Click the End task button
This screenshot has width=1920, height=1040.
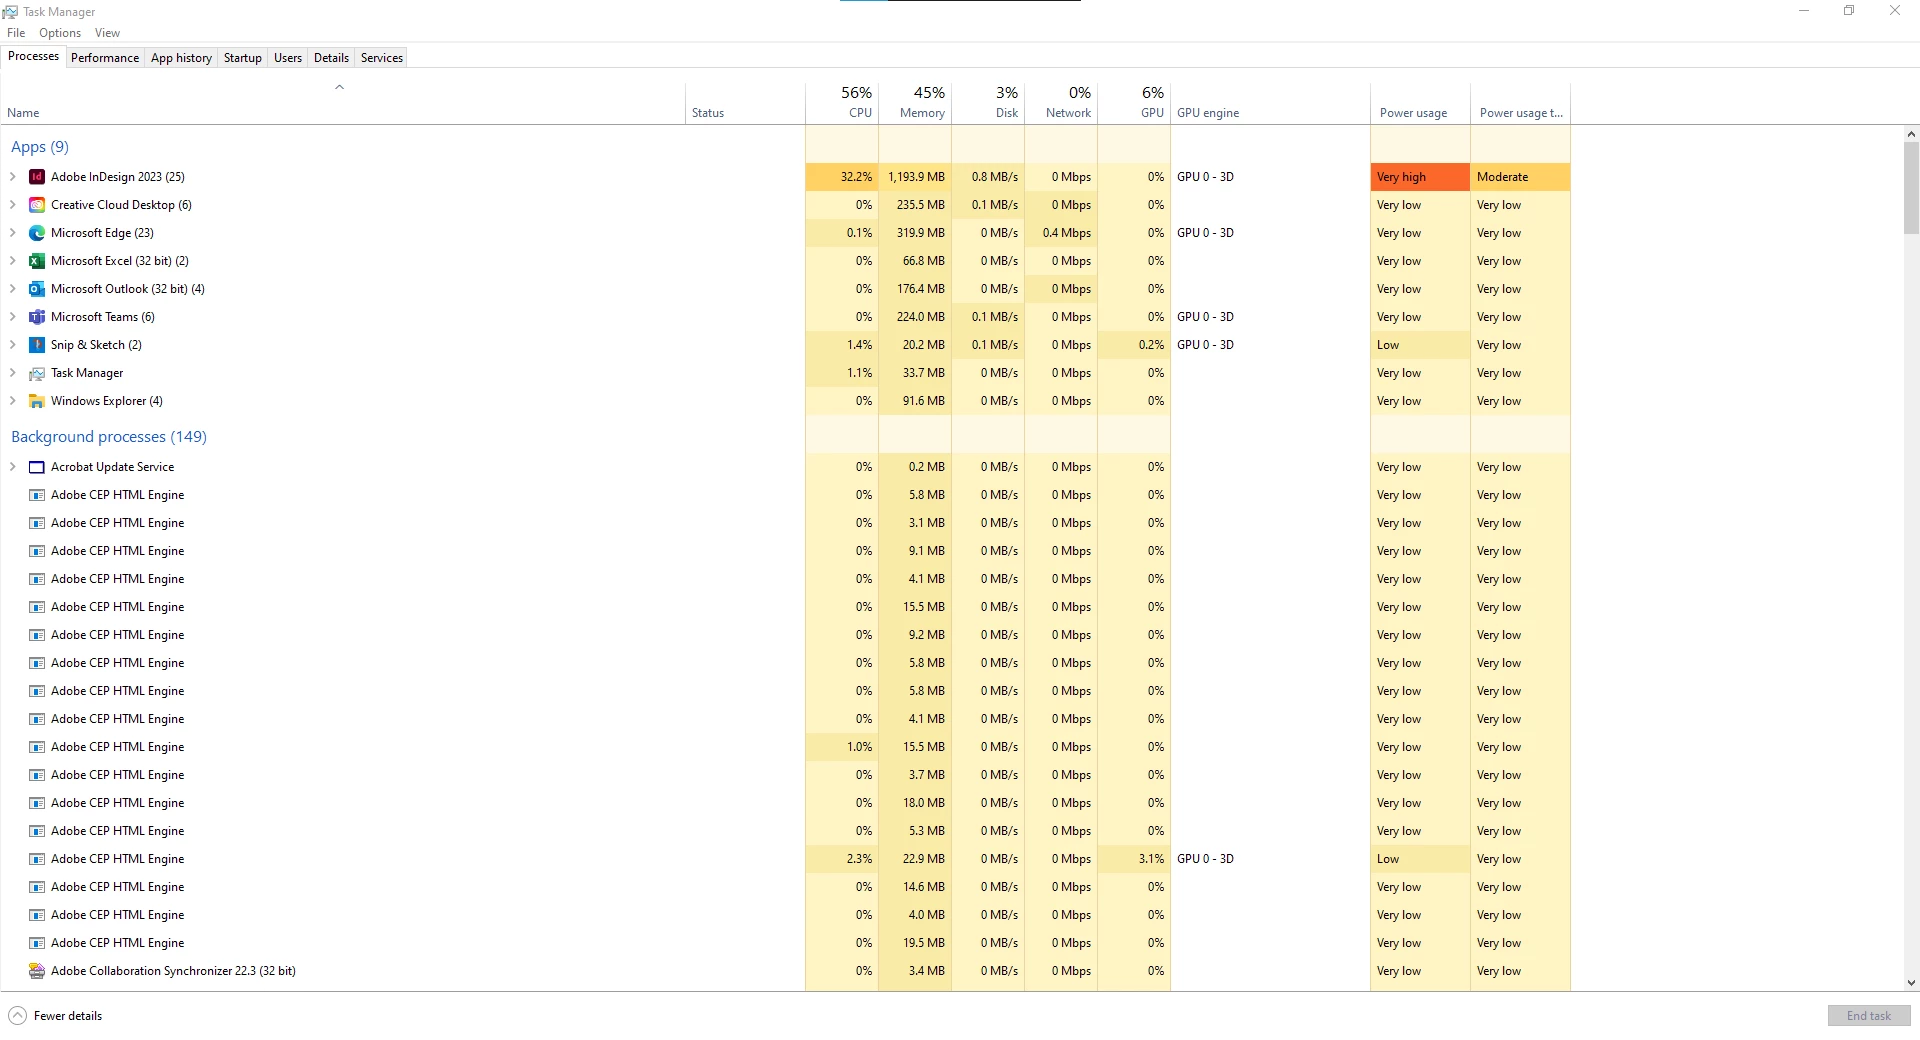point(1869,1016)
